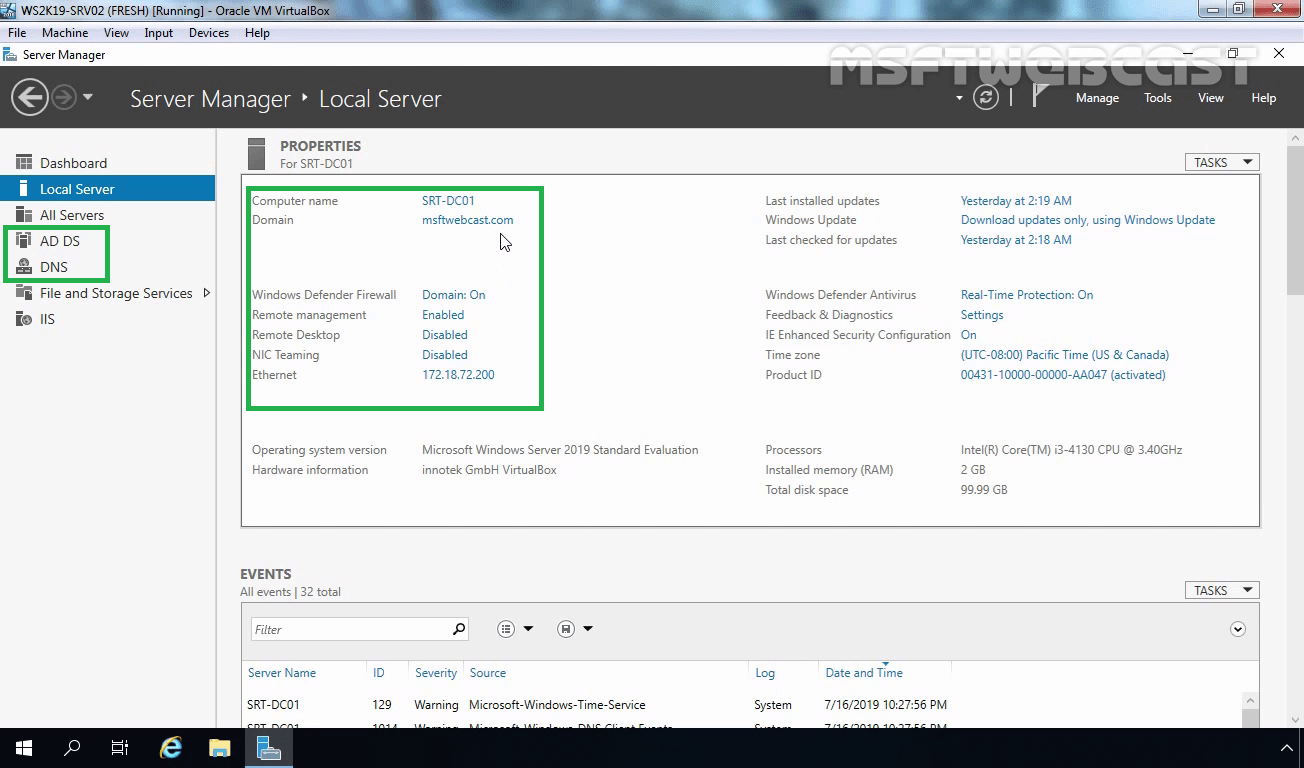The height and width of the screenshot is (768, 1304).
Task: Open the Help menu in Server Manager
Action: [x=1264, y=98]
